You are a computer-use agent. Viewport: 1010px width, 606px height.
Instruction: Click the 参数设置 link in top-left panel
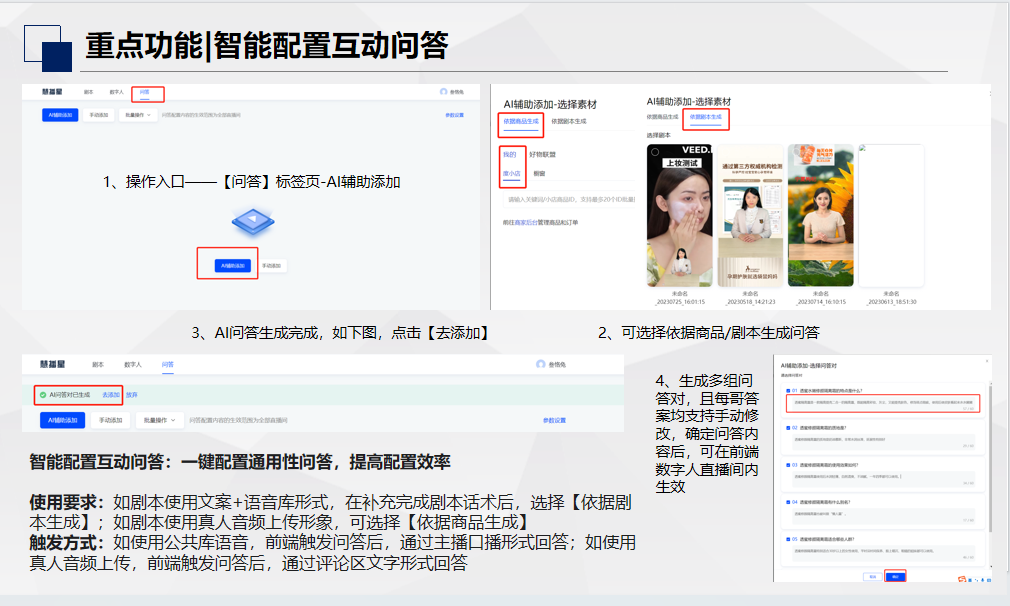click(455, 115)
